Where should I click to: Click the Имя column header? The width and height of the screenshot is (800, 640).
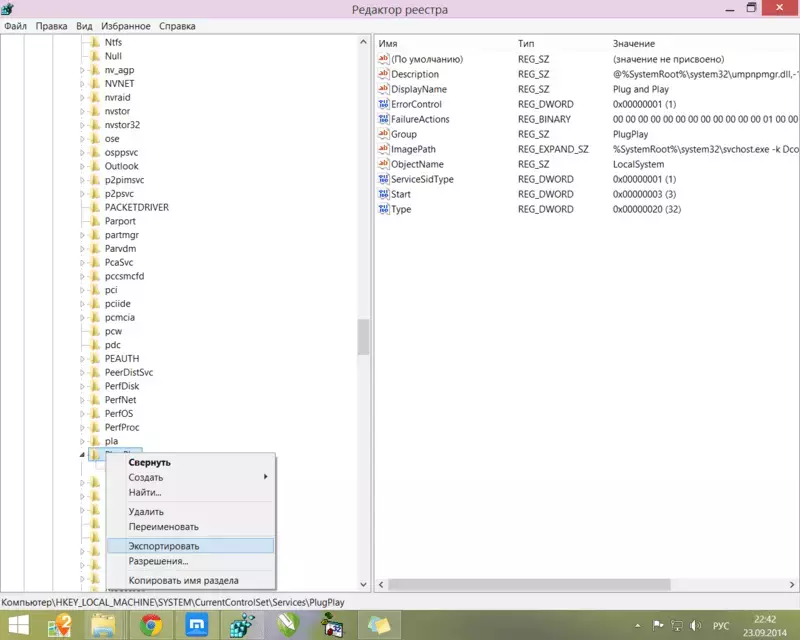click(388, 44)
